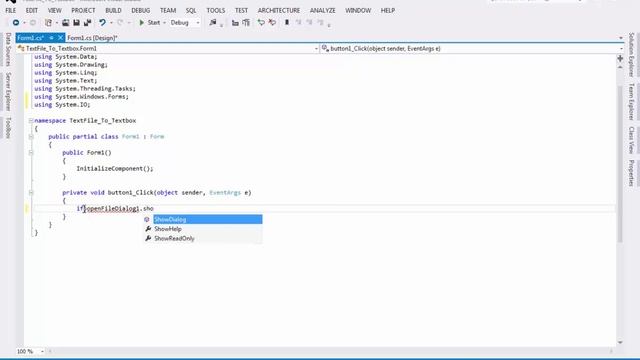This screenshot has width=640, height=360.
Task: Open the SQL menu
Action: pyautogui.click(x=191, y=10)
